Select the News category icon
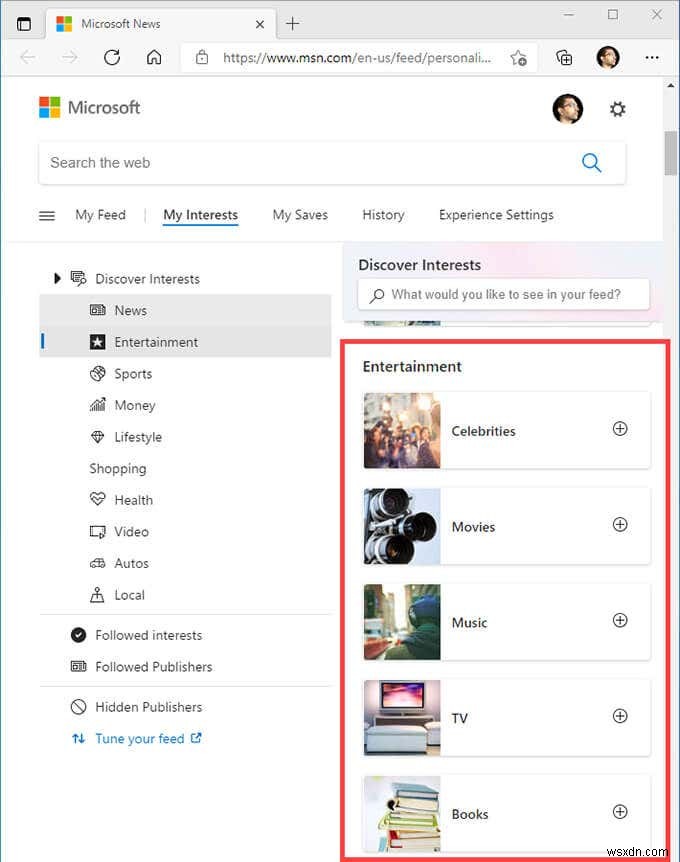The image size is (680, 862). [x=100, y=310]
